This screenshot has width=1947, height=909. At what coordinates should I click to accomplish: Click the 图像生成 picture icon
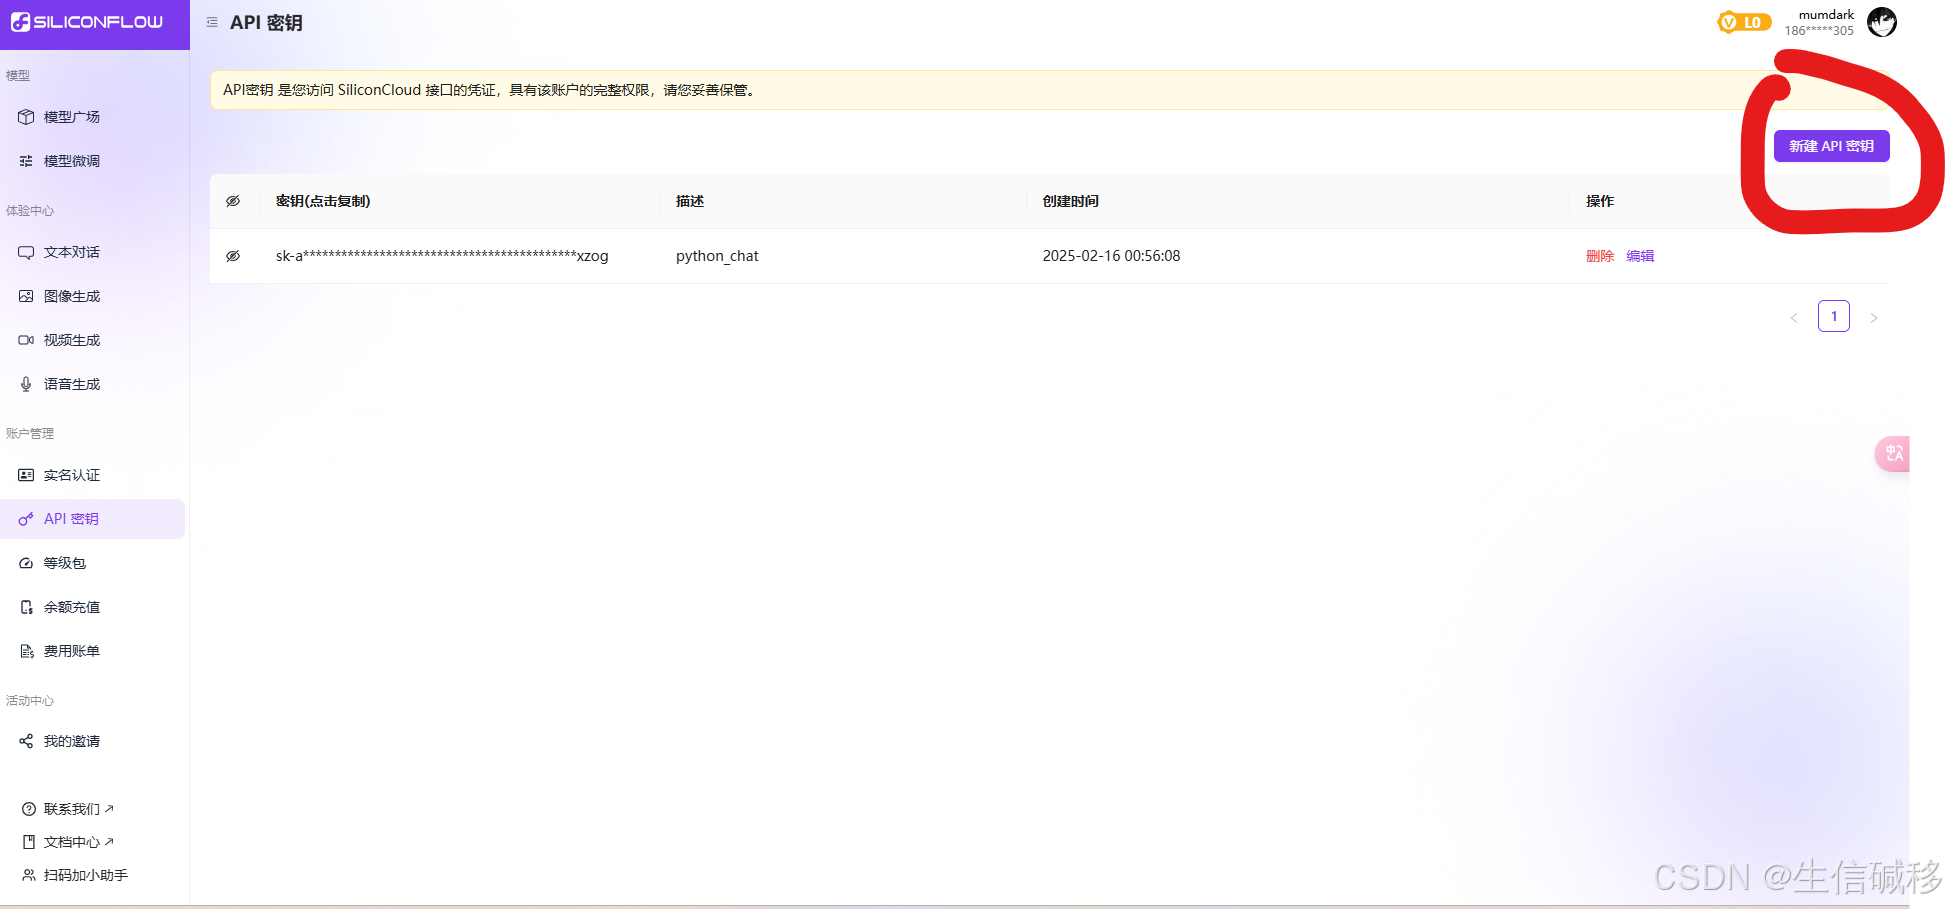click(x=26, y=296)
